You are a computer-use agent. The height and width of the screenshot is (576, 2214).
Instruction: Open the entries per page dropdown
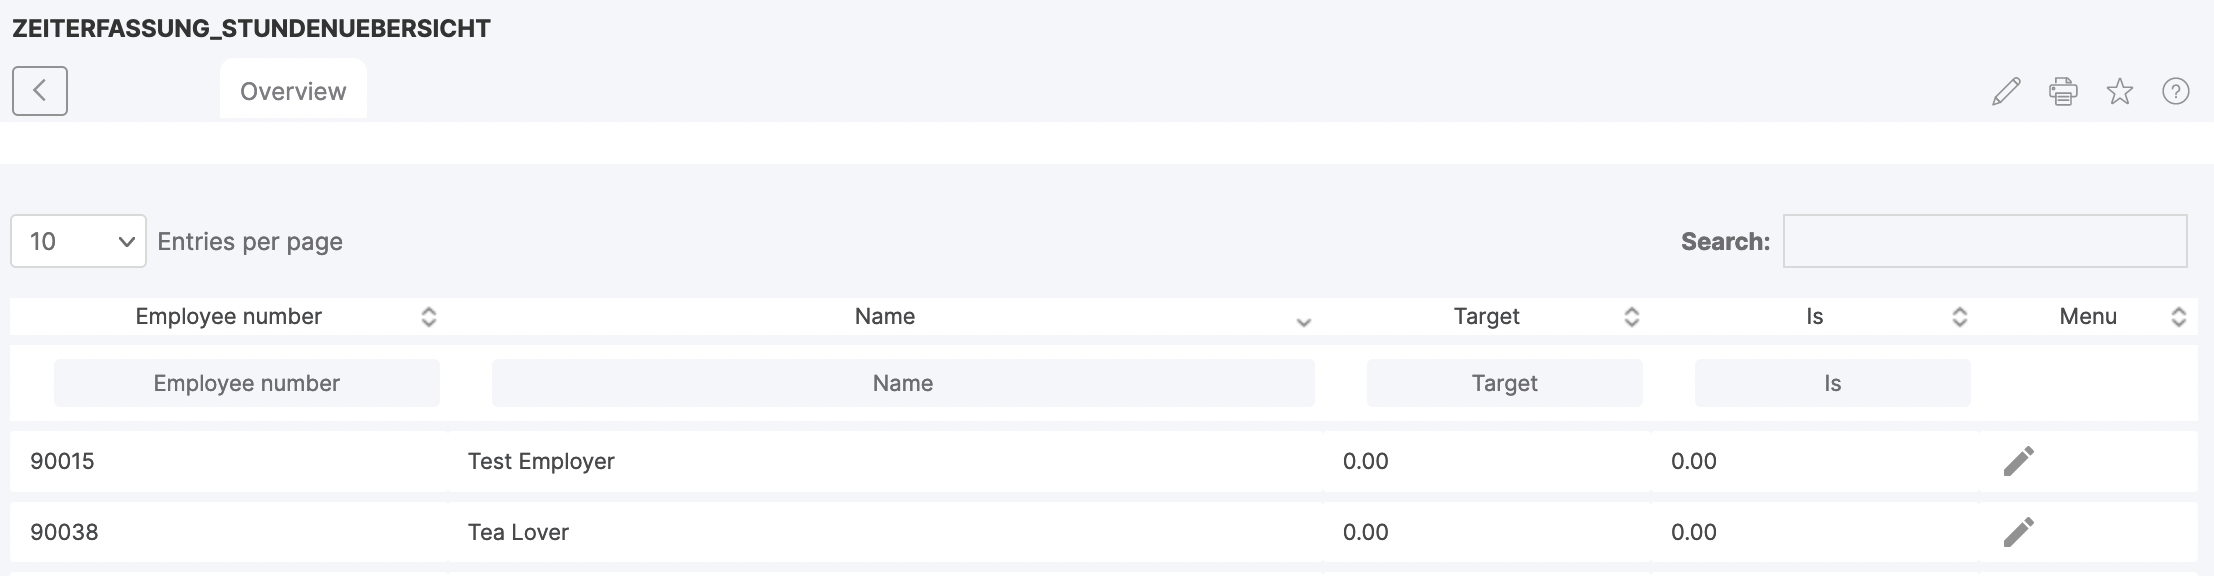pyautogui.click(x=78, y=241)
